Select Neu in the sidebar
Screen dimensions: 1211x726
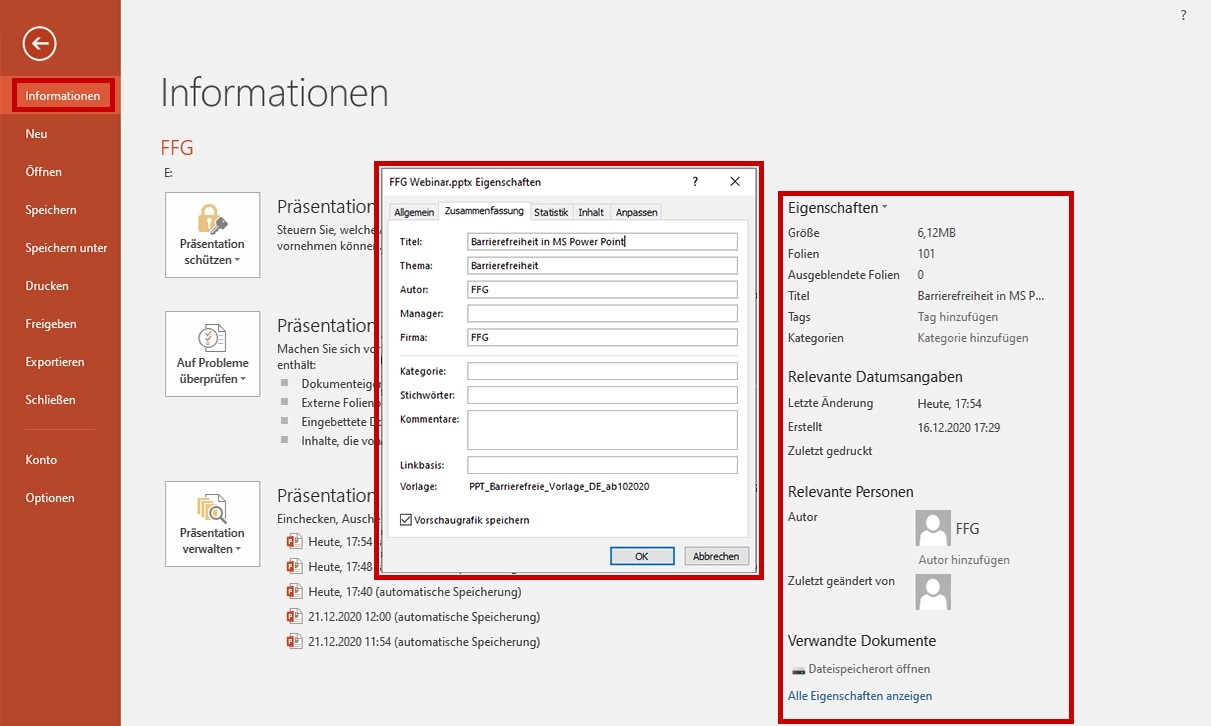(37, 134)
